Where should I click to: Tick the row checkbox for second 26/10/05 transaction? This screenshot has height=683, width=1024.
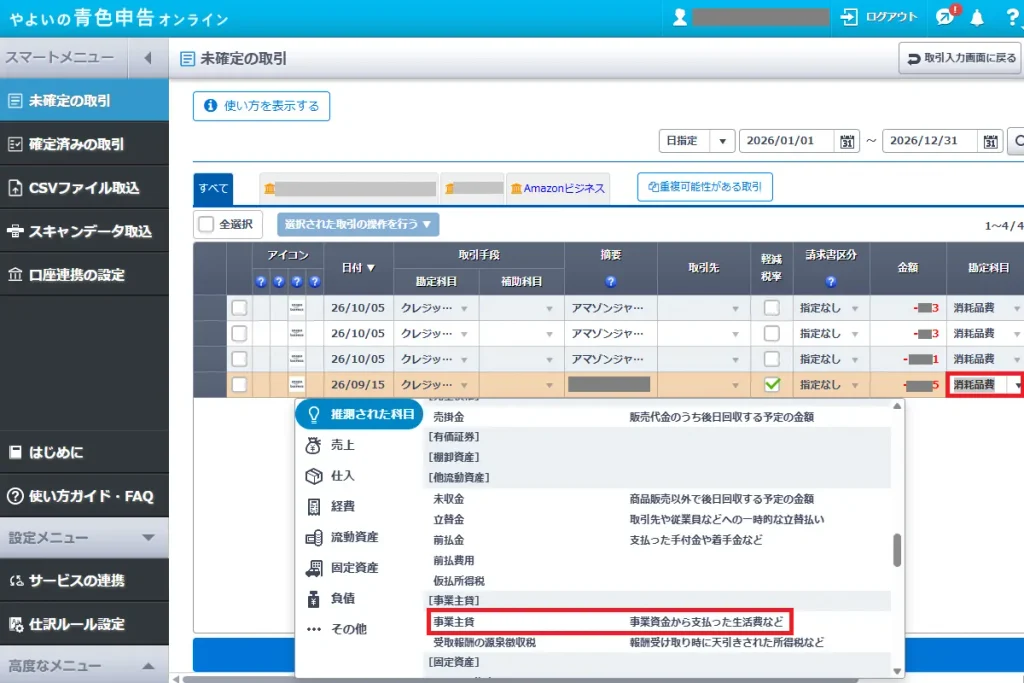pyautogui.click(x=240, y=333)
